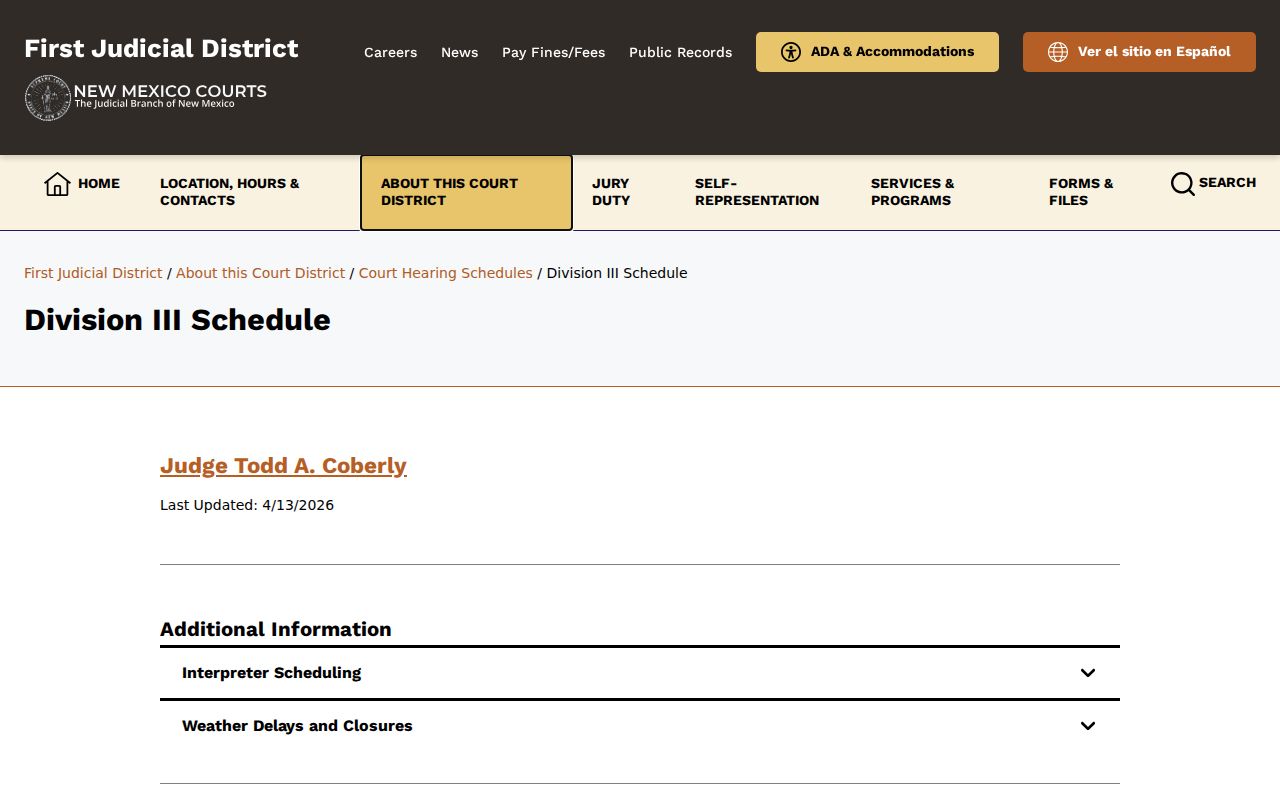Open Public Records link
Screen dimensions: 1280x800
coord(680,52)
